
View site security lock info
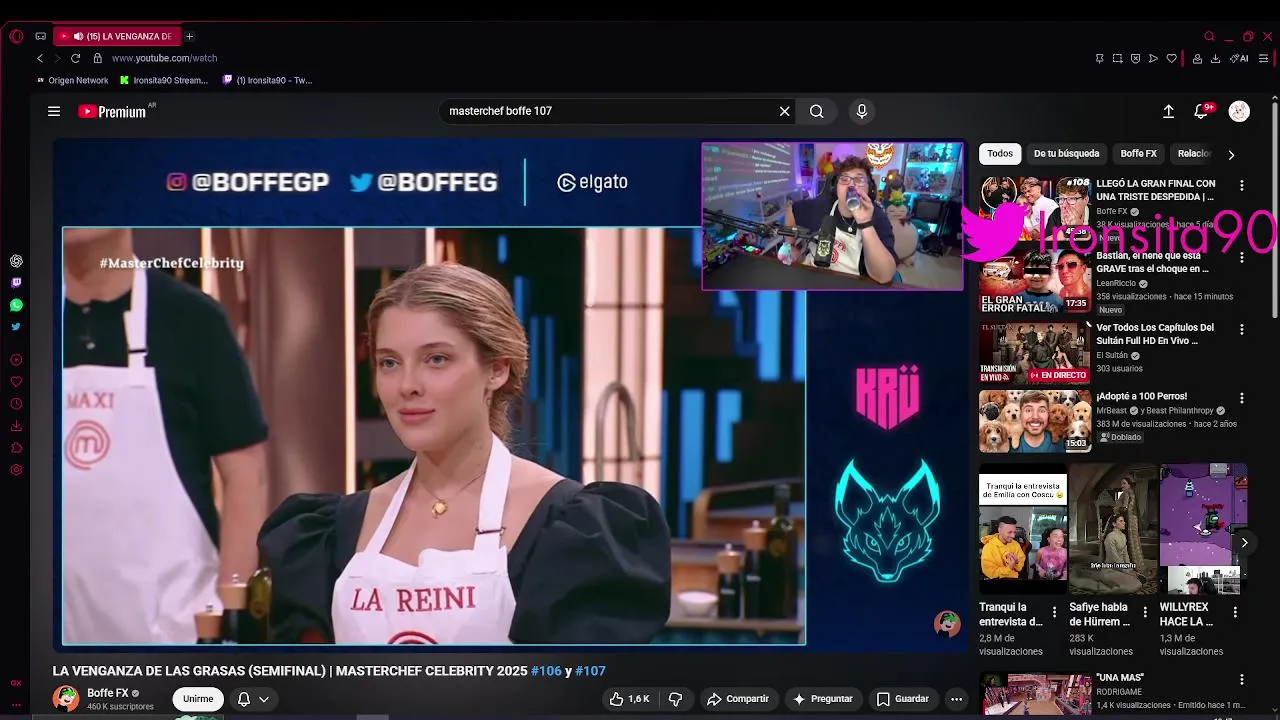(x=97, y=58)
